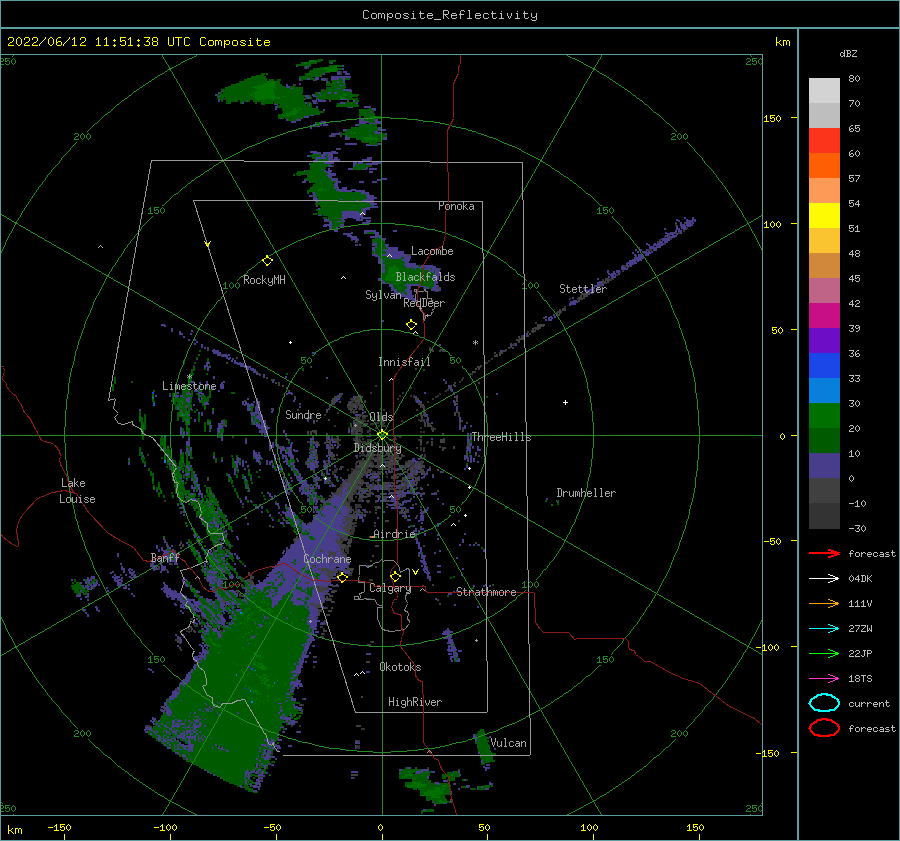This screenshot has width=900, height=841.
Task: Click the Drumheller city label
Action: [586, 493]
